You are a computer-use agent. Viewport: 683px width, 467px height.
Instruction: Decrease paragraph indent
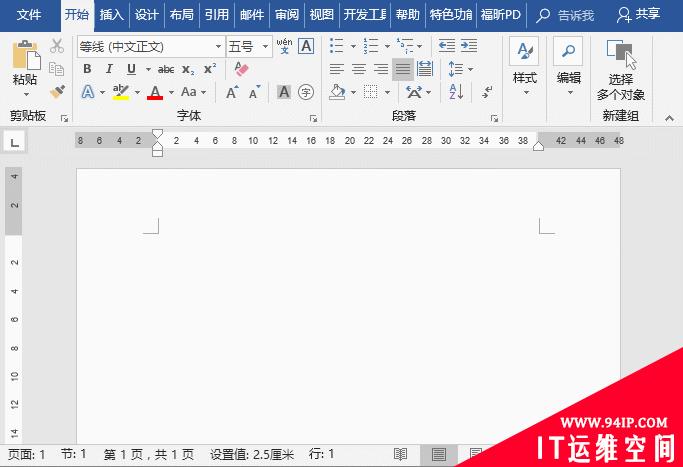446,46
